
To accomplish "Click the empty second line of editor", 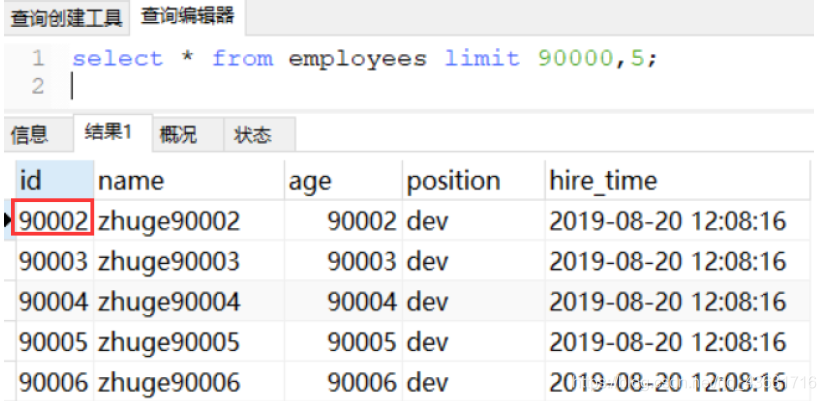I will [x=300, y=87].
